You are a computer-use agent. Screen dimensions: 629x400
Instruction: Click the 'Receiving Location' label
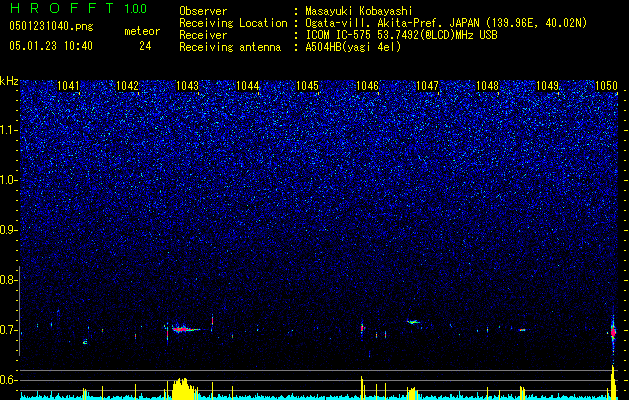click(233, 23)
